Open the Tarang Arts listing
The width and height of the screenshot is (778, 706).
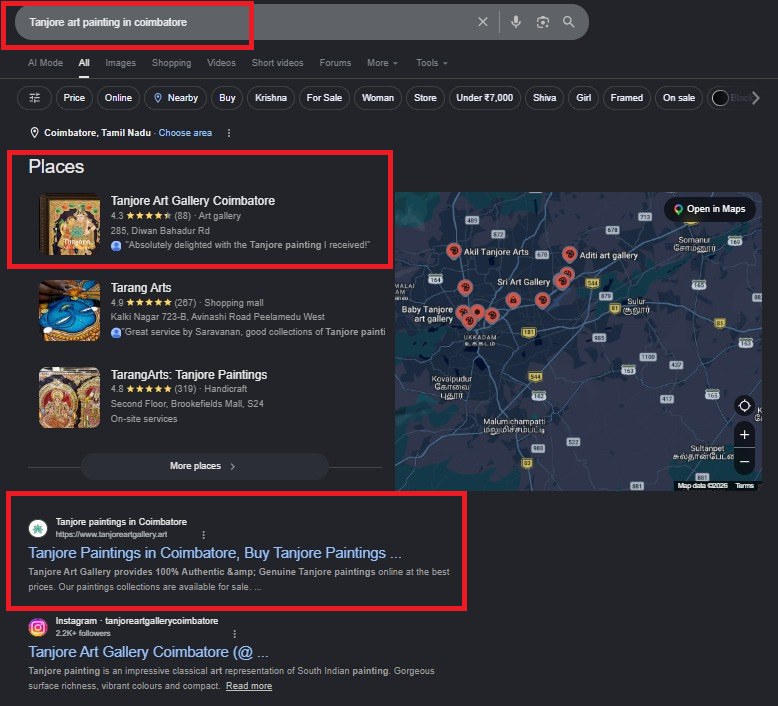click(x=141, y=288)
